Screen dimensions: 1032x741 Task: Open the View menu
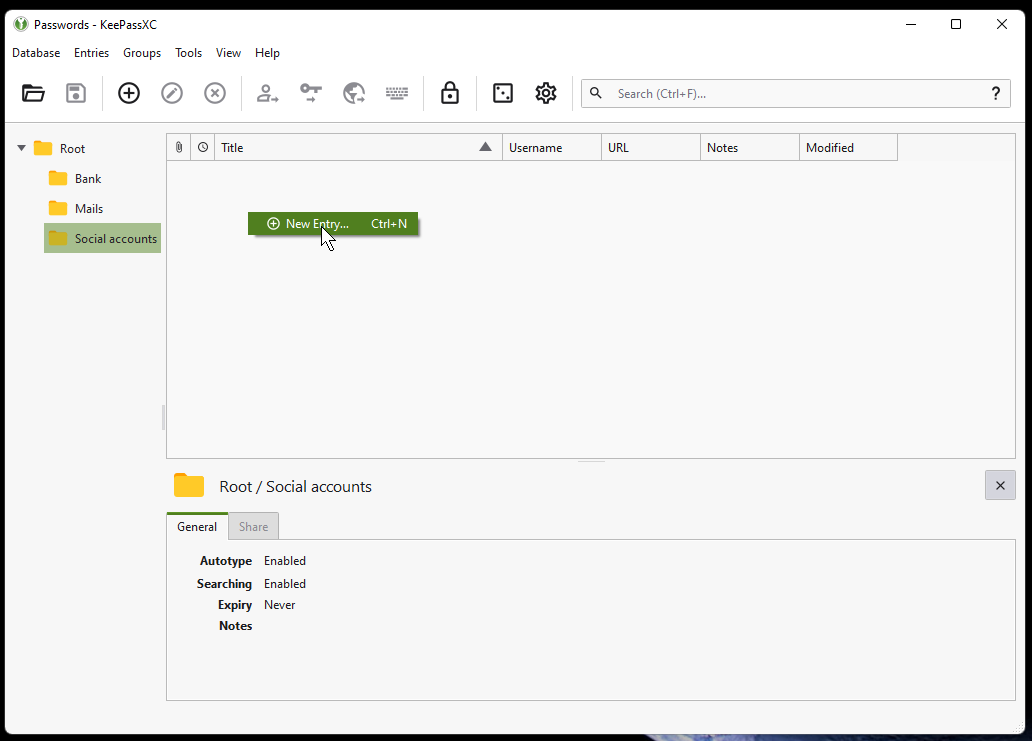(x=228, y=53)
